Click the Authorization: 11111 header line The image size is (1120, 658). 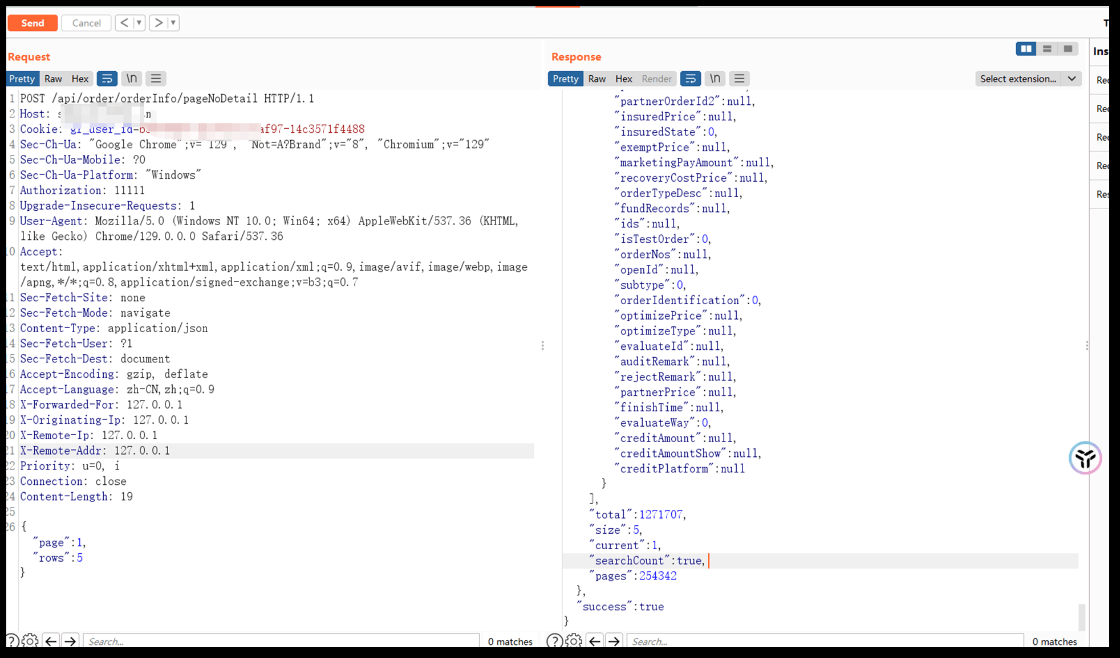(x=82, y=190)
